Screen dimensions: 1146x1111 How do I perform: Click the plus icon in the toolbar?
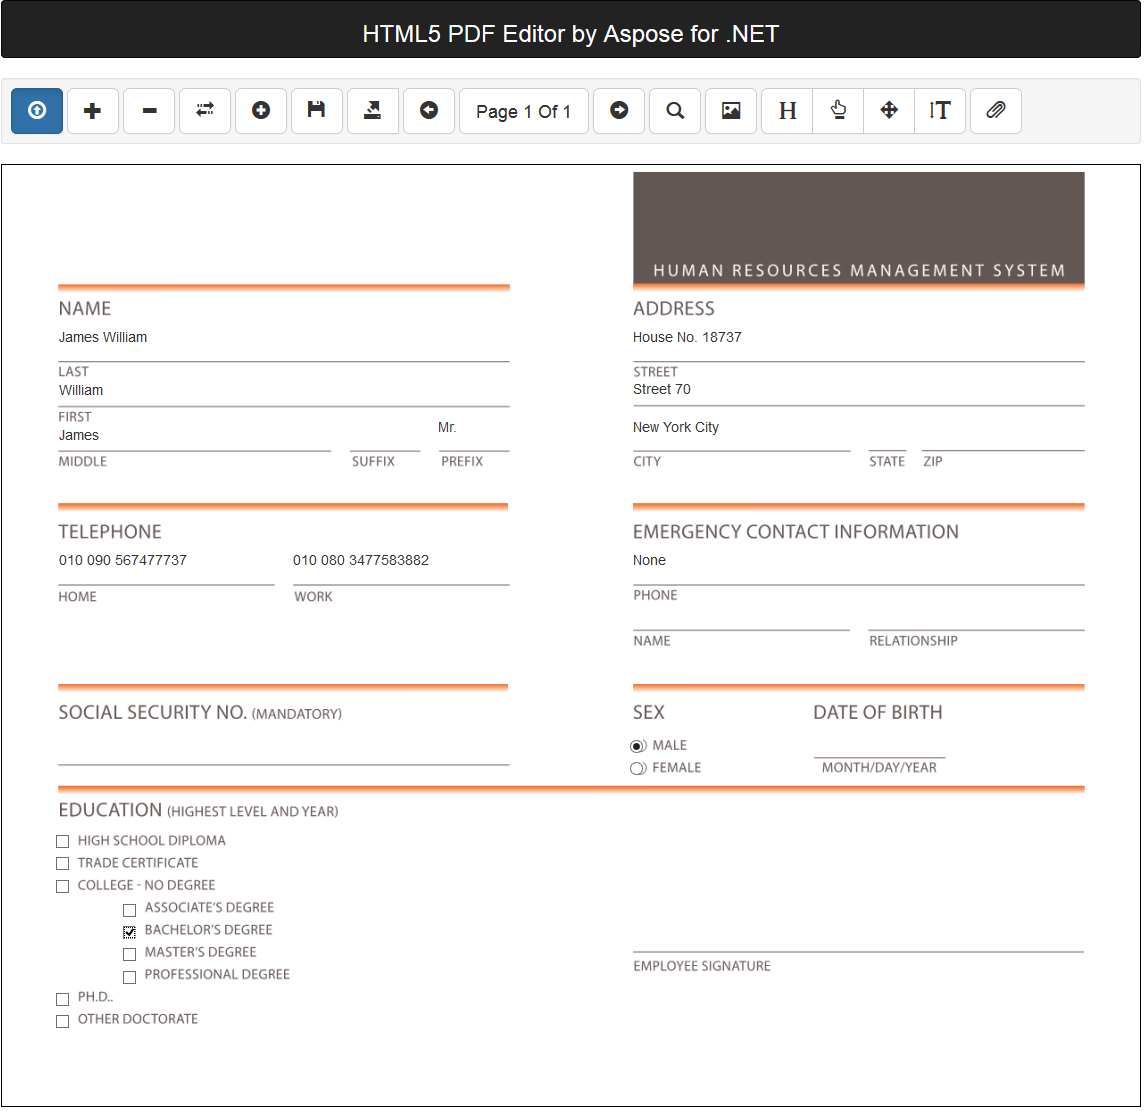click(93, 111)
